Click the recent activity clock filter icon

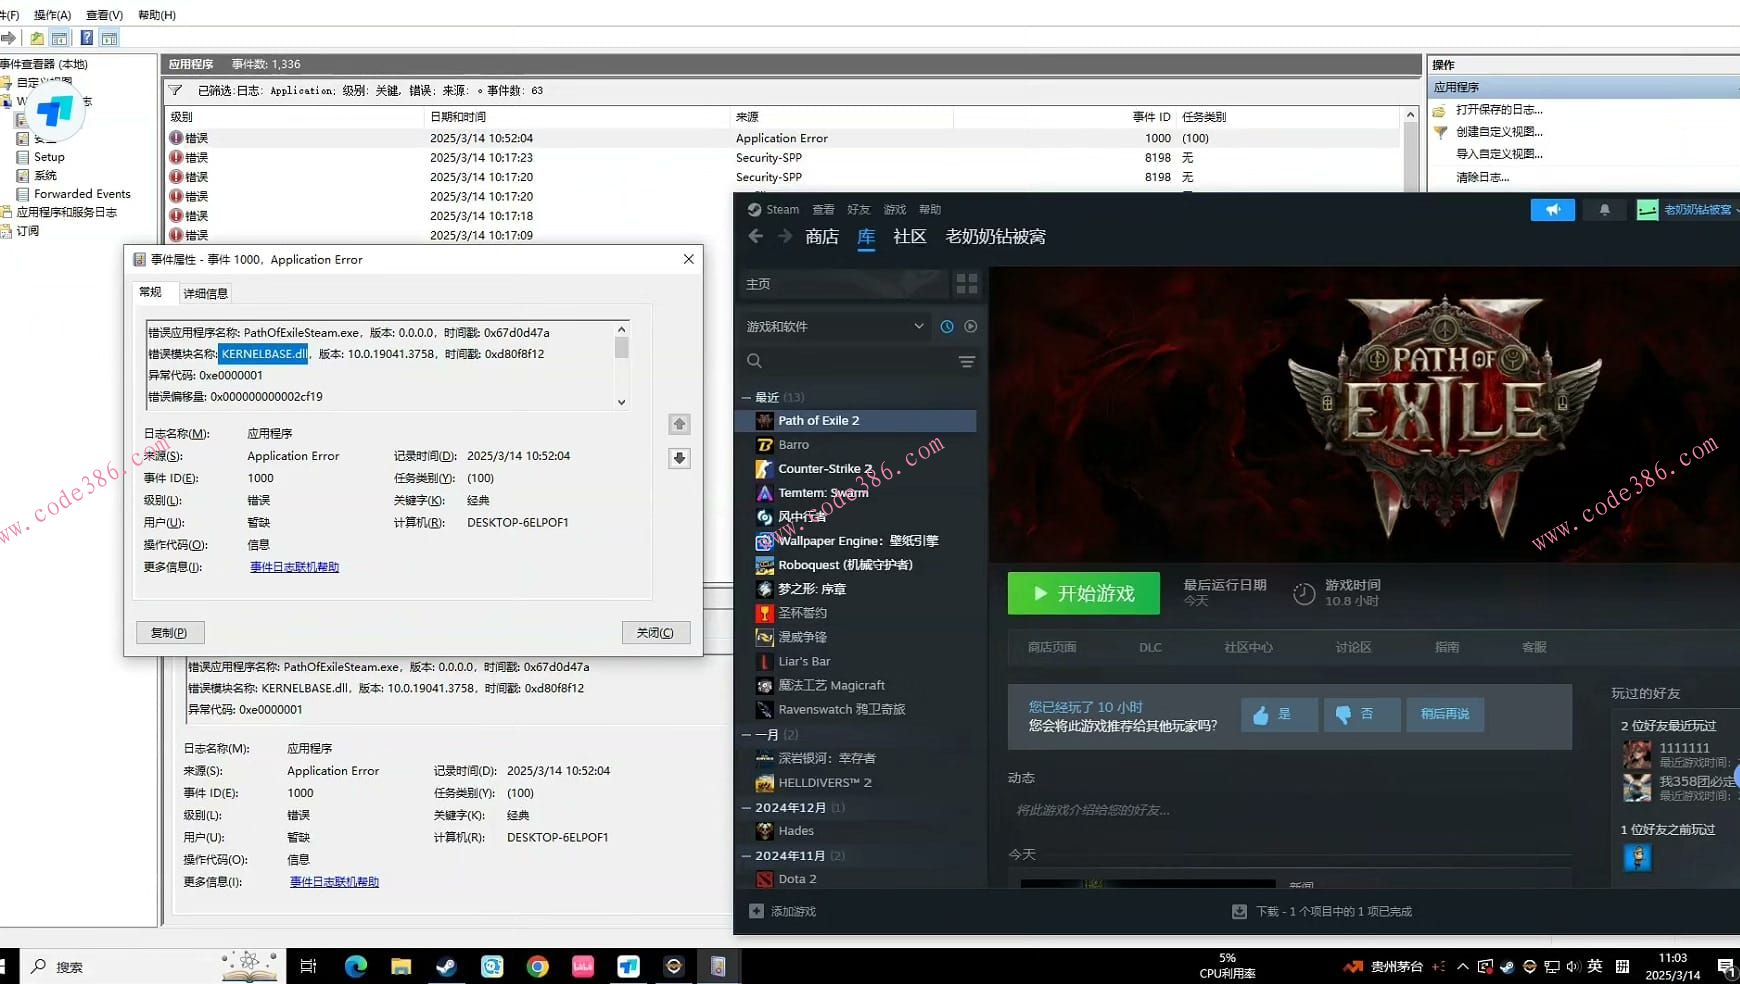[x=947, y=327]
